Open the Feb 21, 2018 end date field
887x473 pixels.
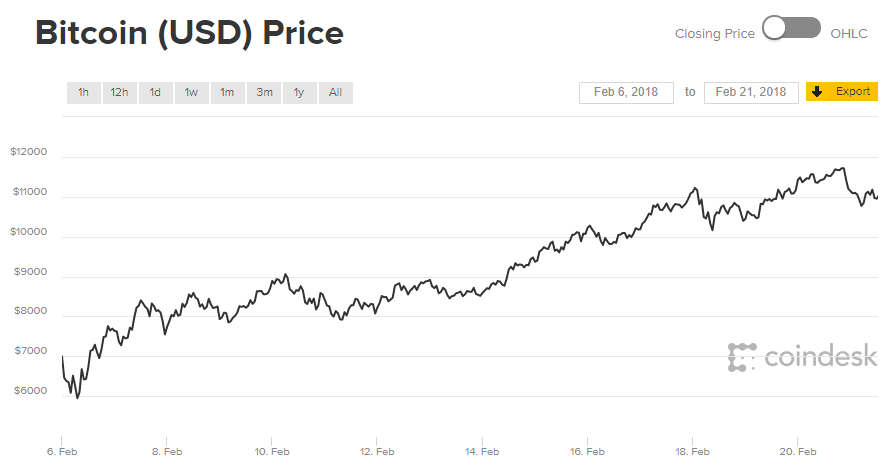(x=751, y=92)
